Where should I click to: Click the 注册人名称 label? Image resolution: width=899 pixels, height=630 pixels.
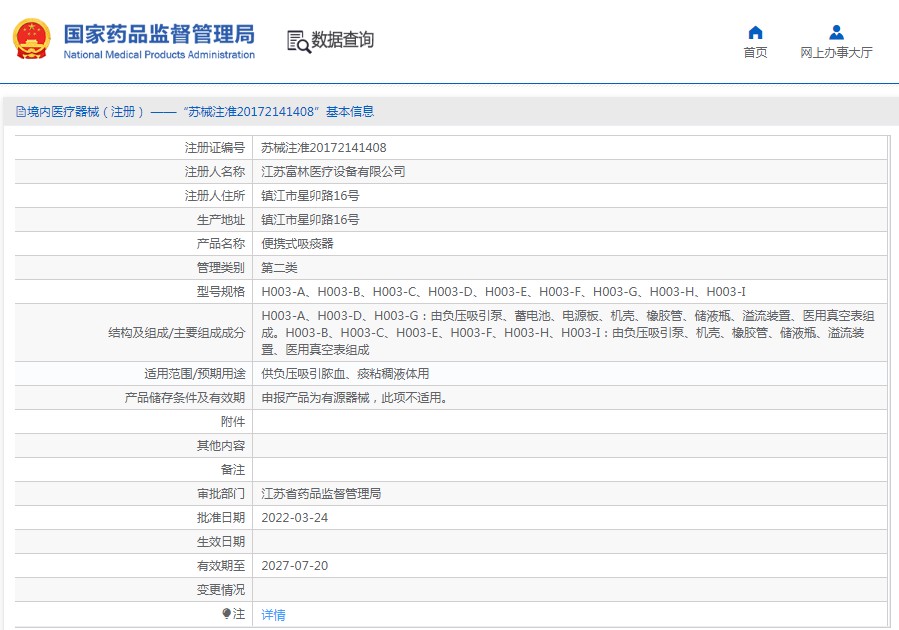click(x=215, y=172)
